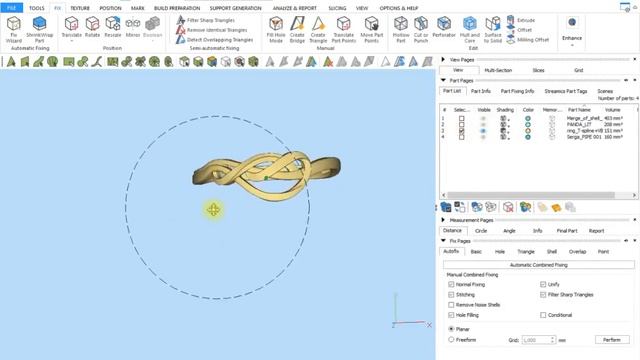The height and width of the screenshot is (360, 640).
Task: Open the Multi-Section view tab
Action: (x=498, y=70)
